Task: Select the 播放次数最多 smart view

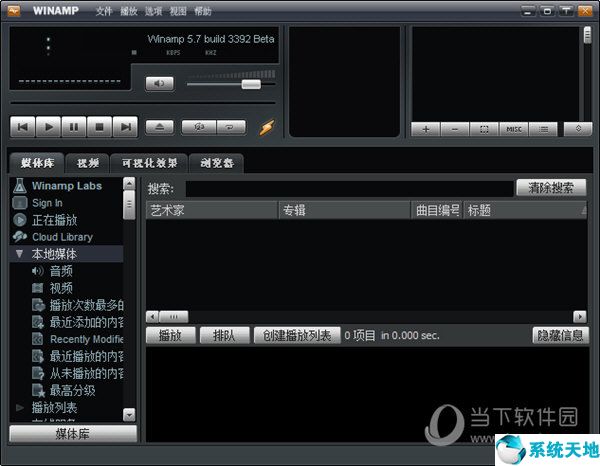Action: [86, 305]
